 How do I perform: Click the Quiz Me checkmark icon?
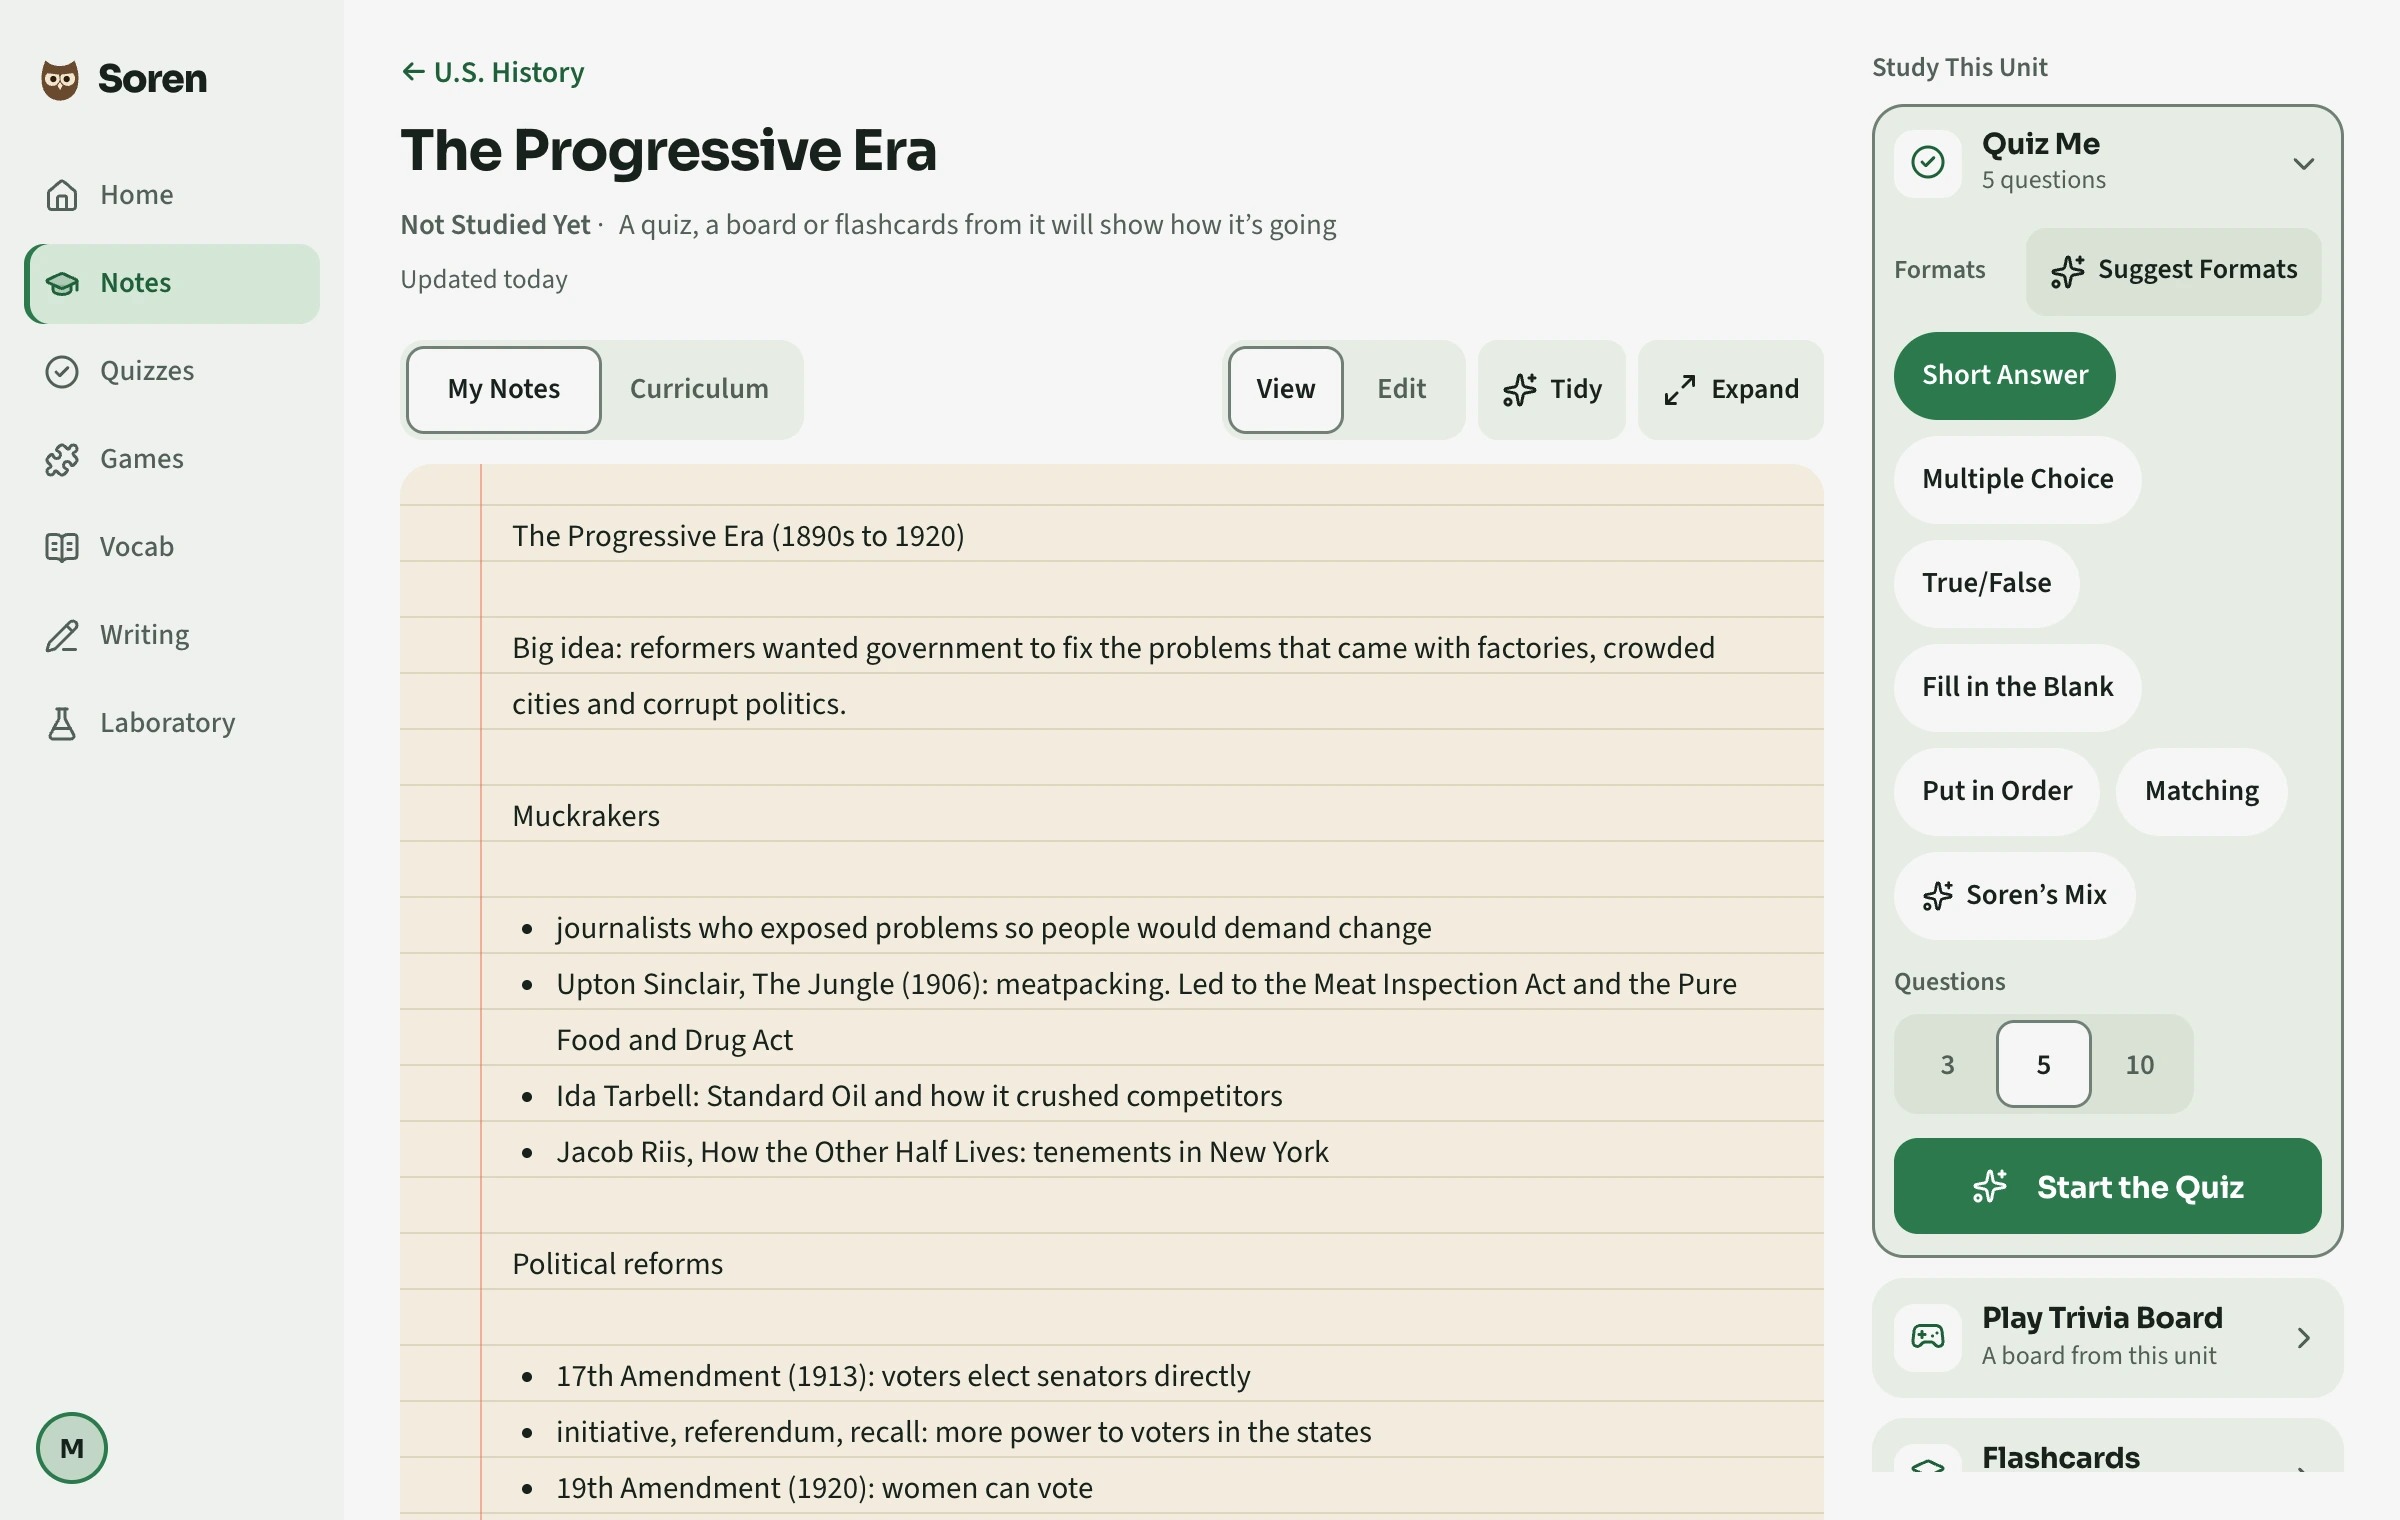pos(1928,162)
